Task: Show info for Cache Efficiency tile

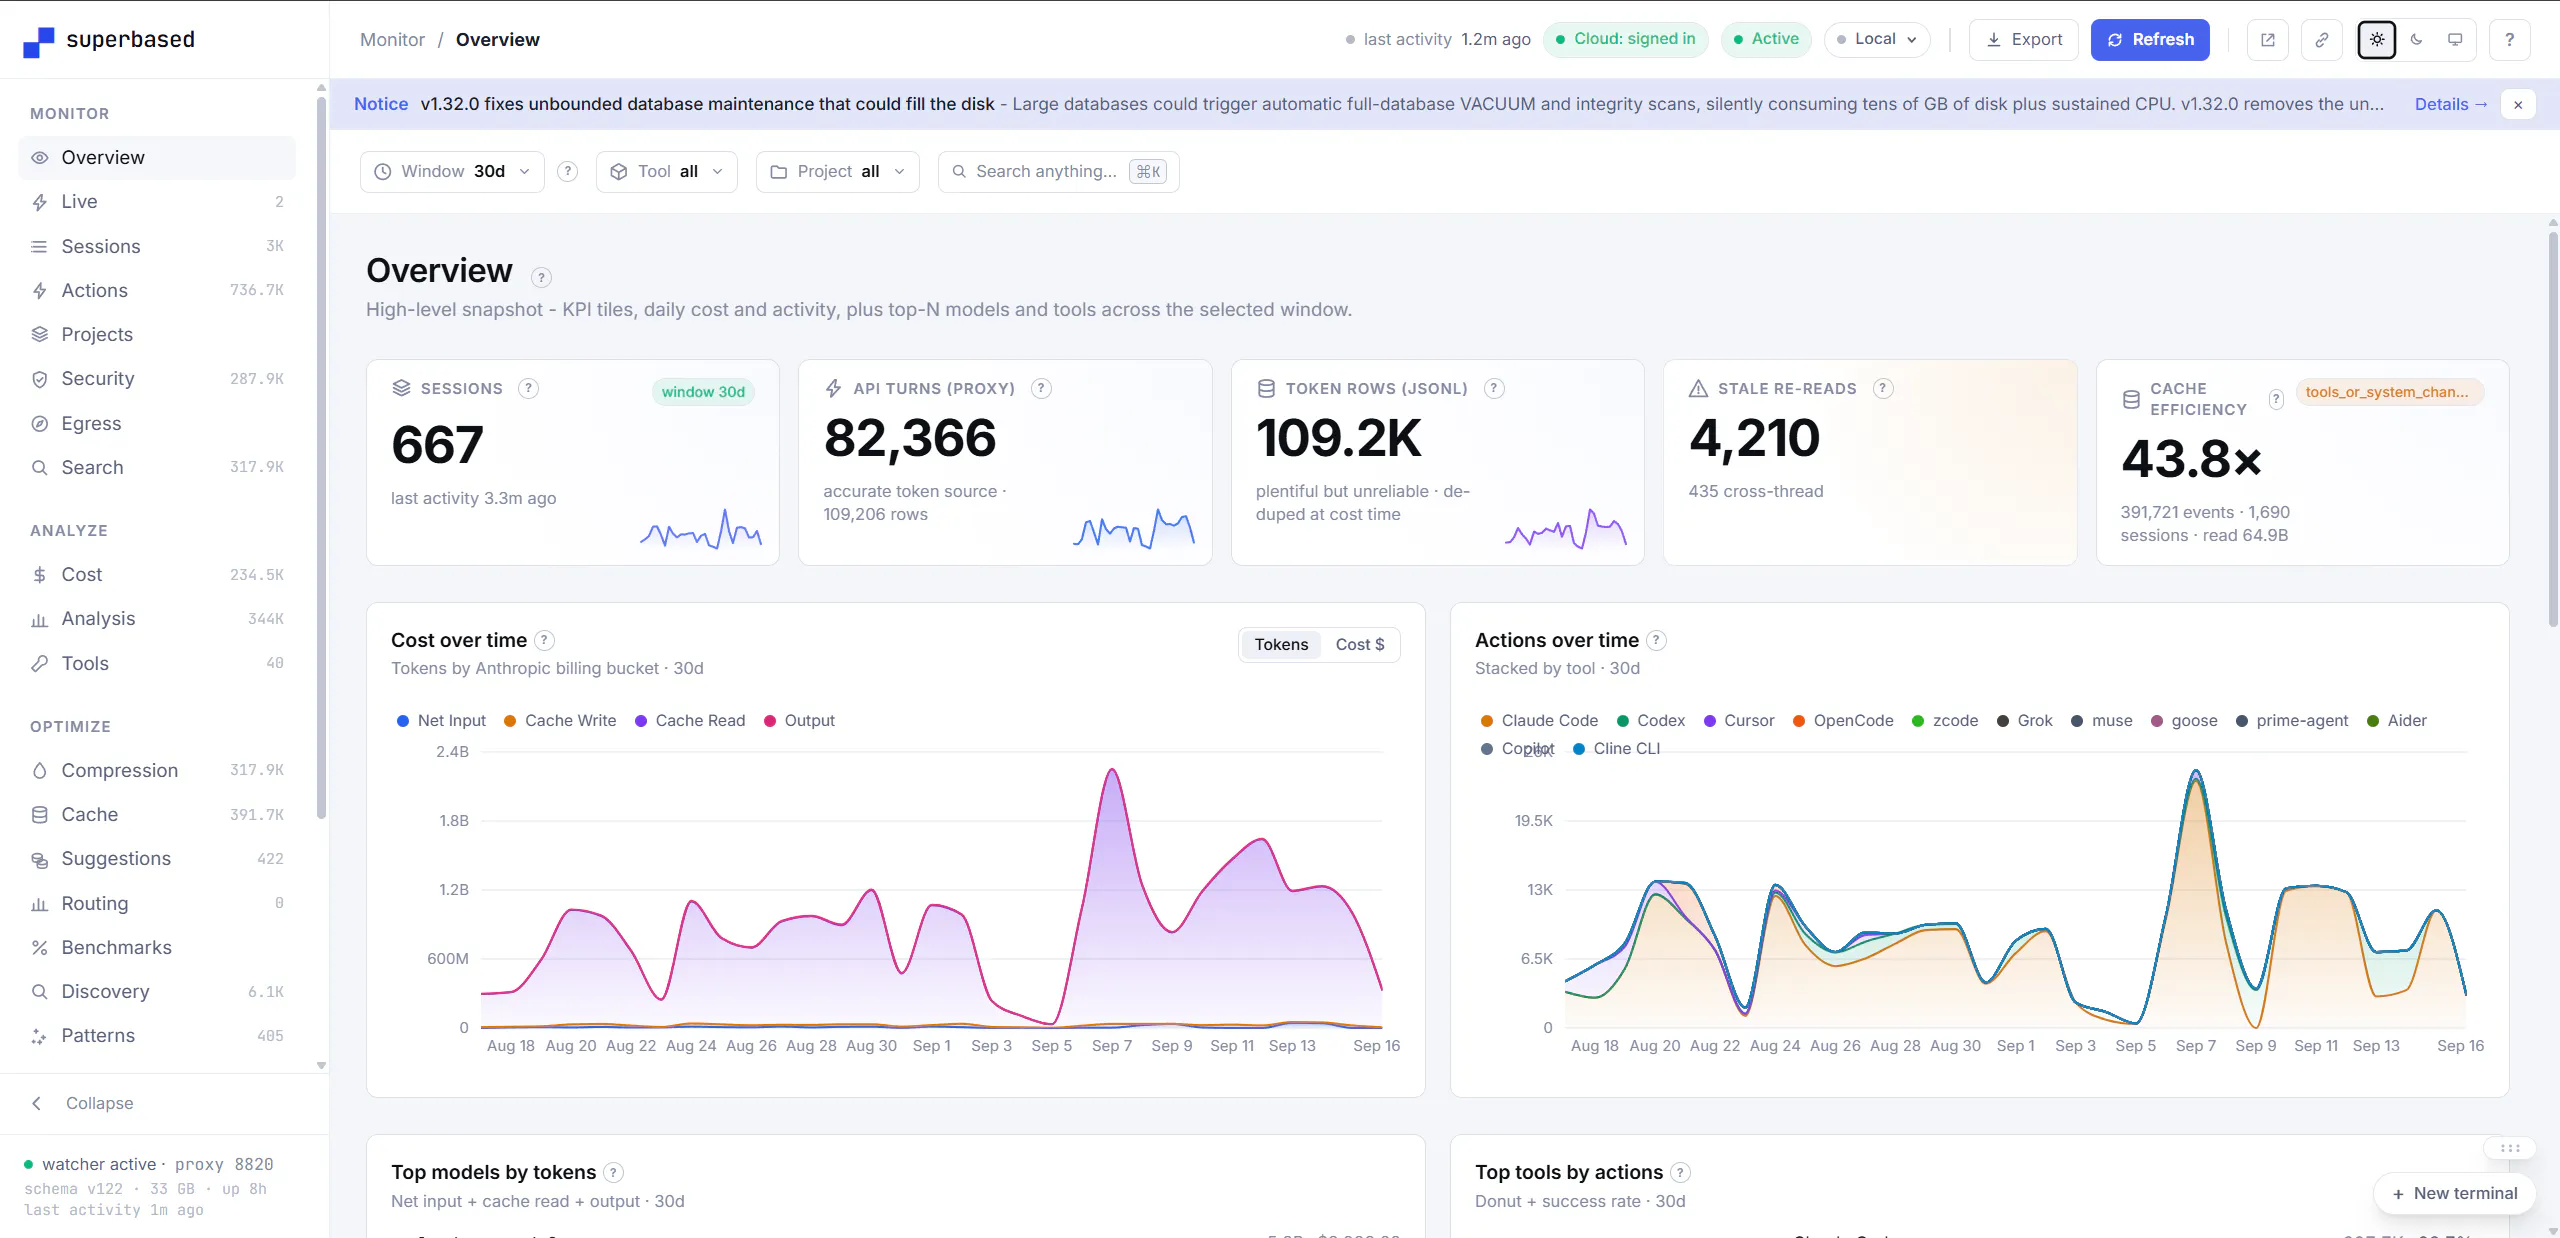Action: coord(2276,399)
